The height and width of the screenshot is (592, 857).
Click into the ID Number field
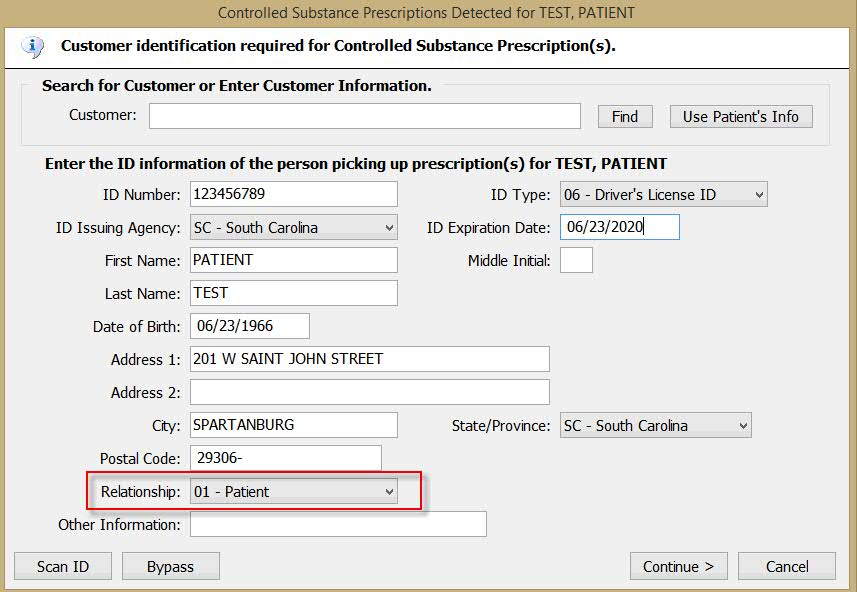point(294,194)
